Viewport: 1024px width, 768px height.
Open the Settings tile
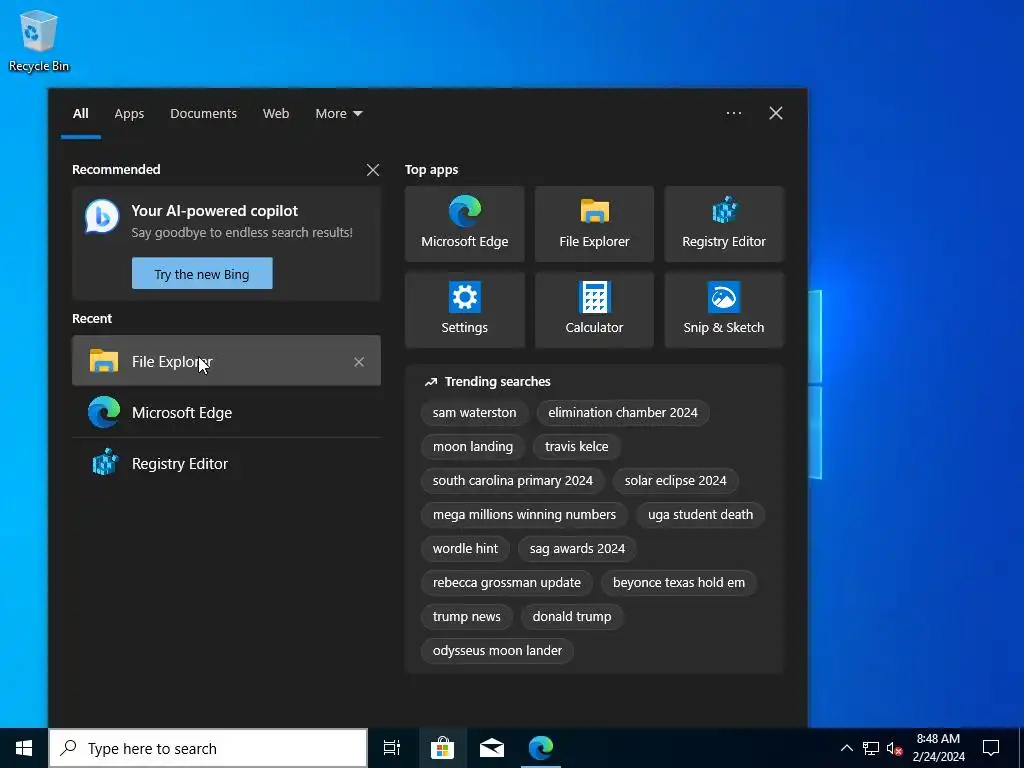(x=464, y=310)
